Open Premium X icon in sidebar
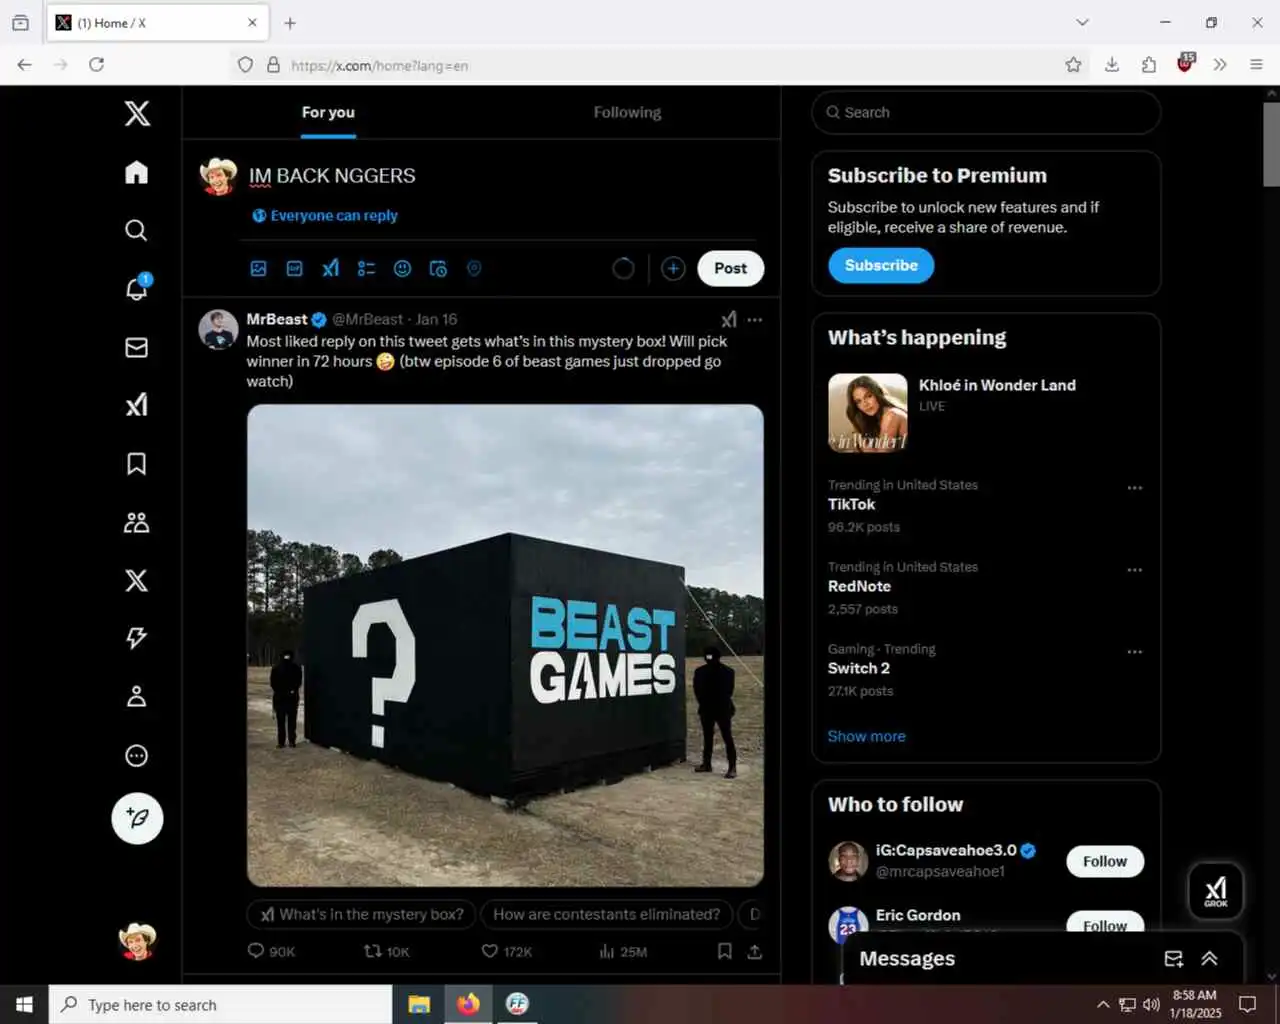 click(x=137, y=580)
